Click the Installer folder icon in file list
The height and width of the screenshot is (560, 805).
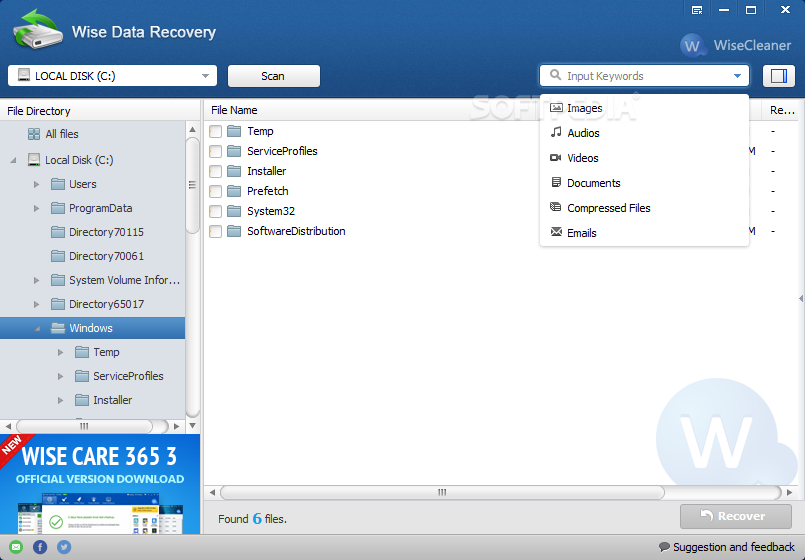coord(234,171)
